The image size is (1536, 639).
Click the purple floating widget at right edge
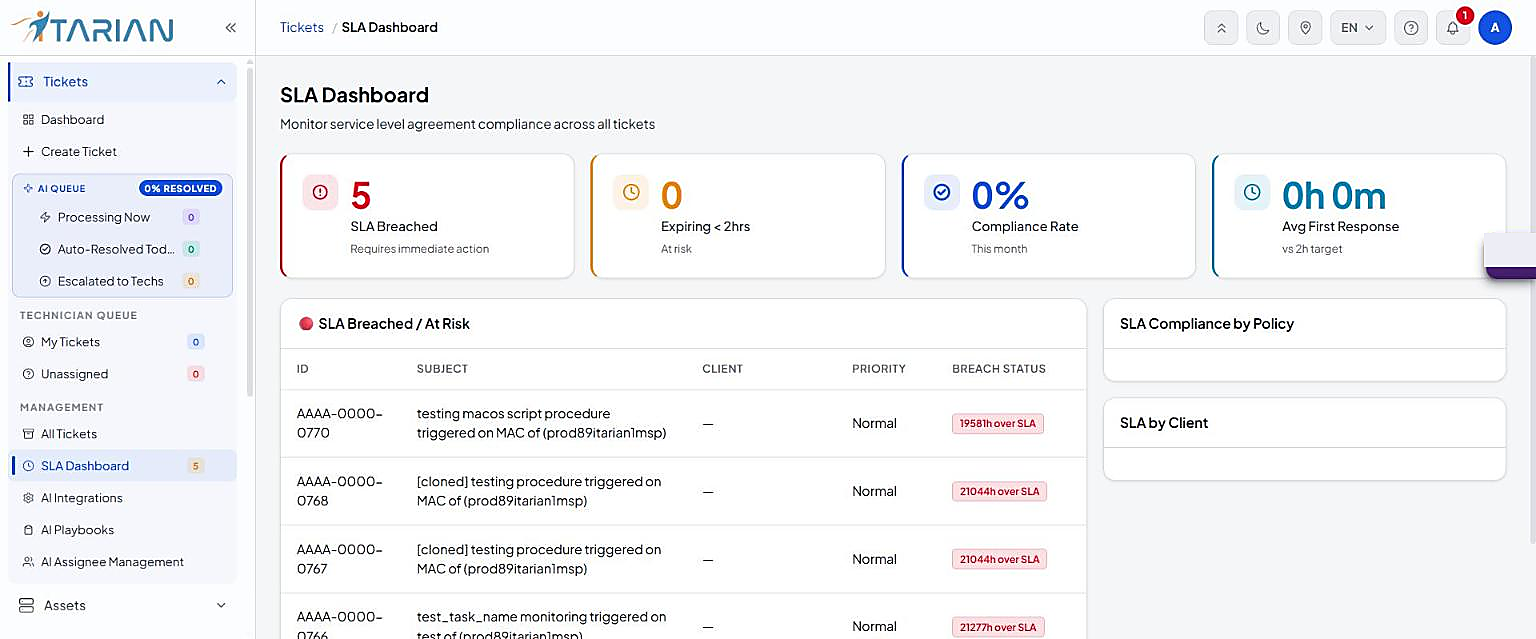pos(1510,256)
